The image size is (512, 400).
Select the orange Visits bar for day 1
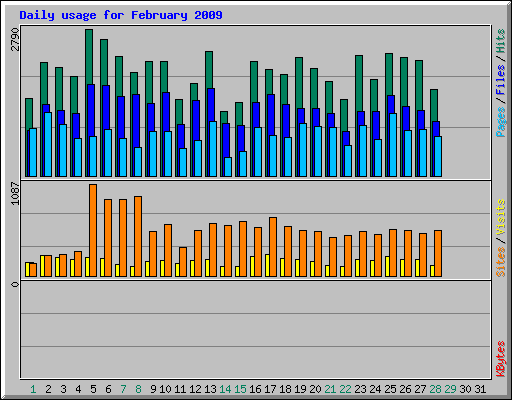(33, 270)
